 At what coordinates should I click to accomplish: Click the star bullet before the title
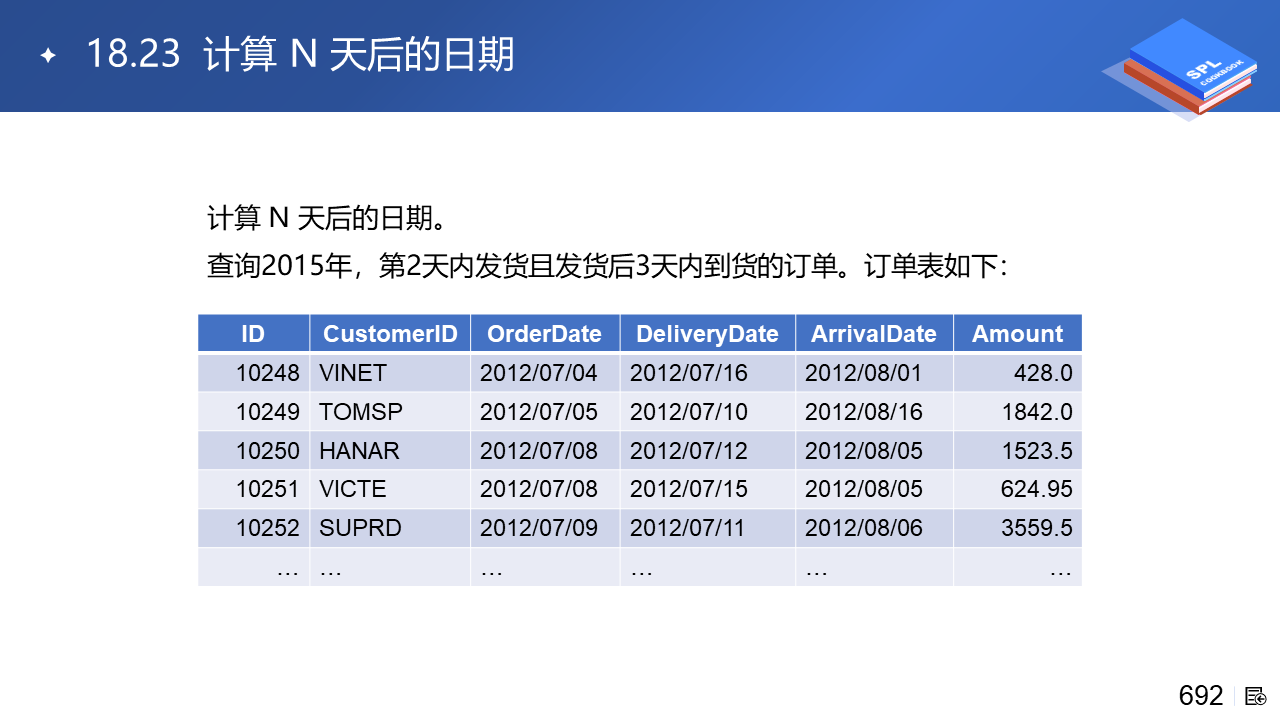[x=47, y=55]
